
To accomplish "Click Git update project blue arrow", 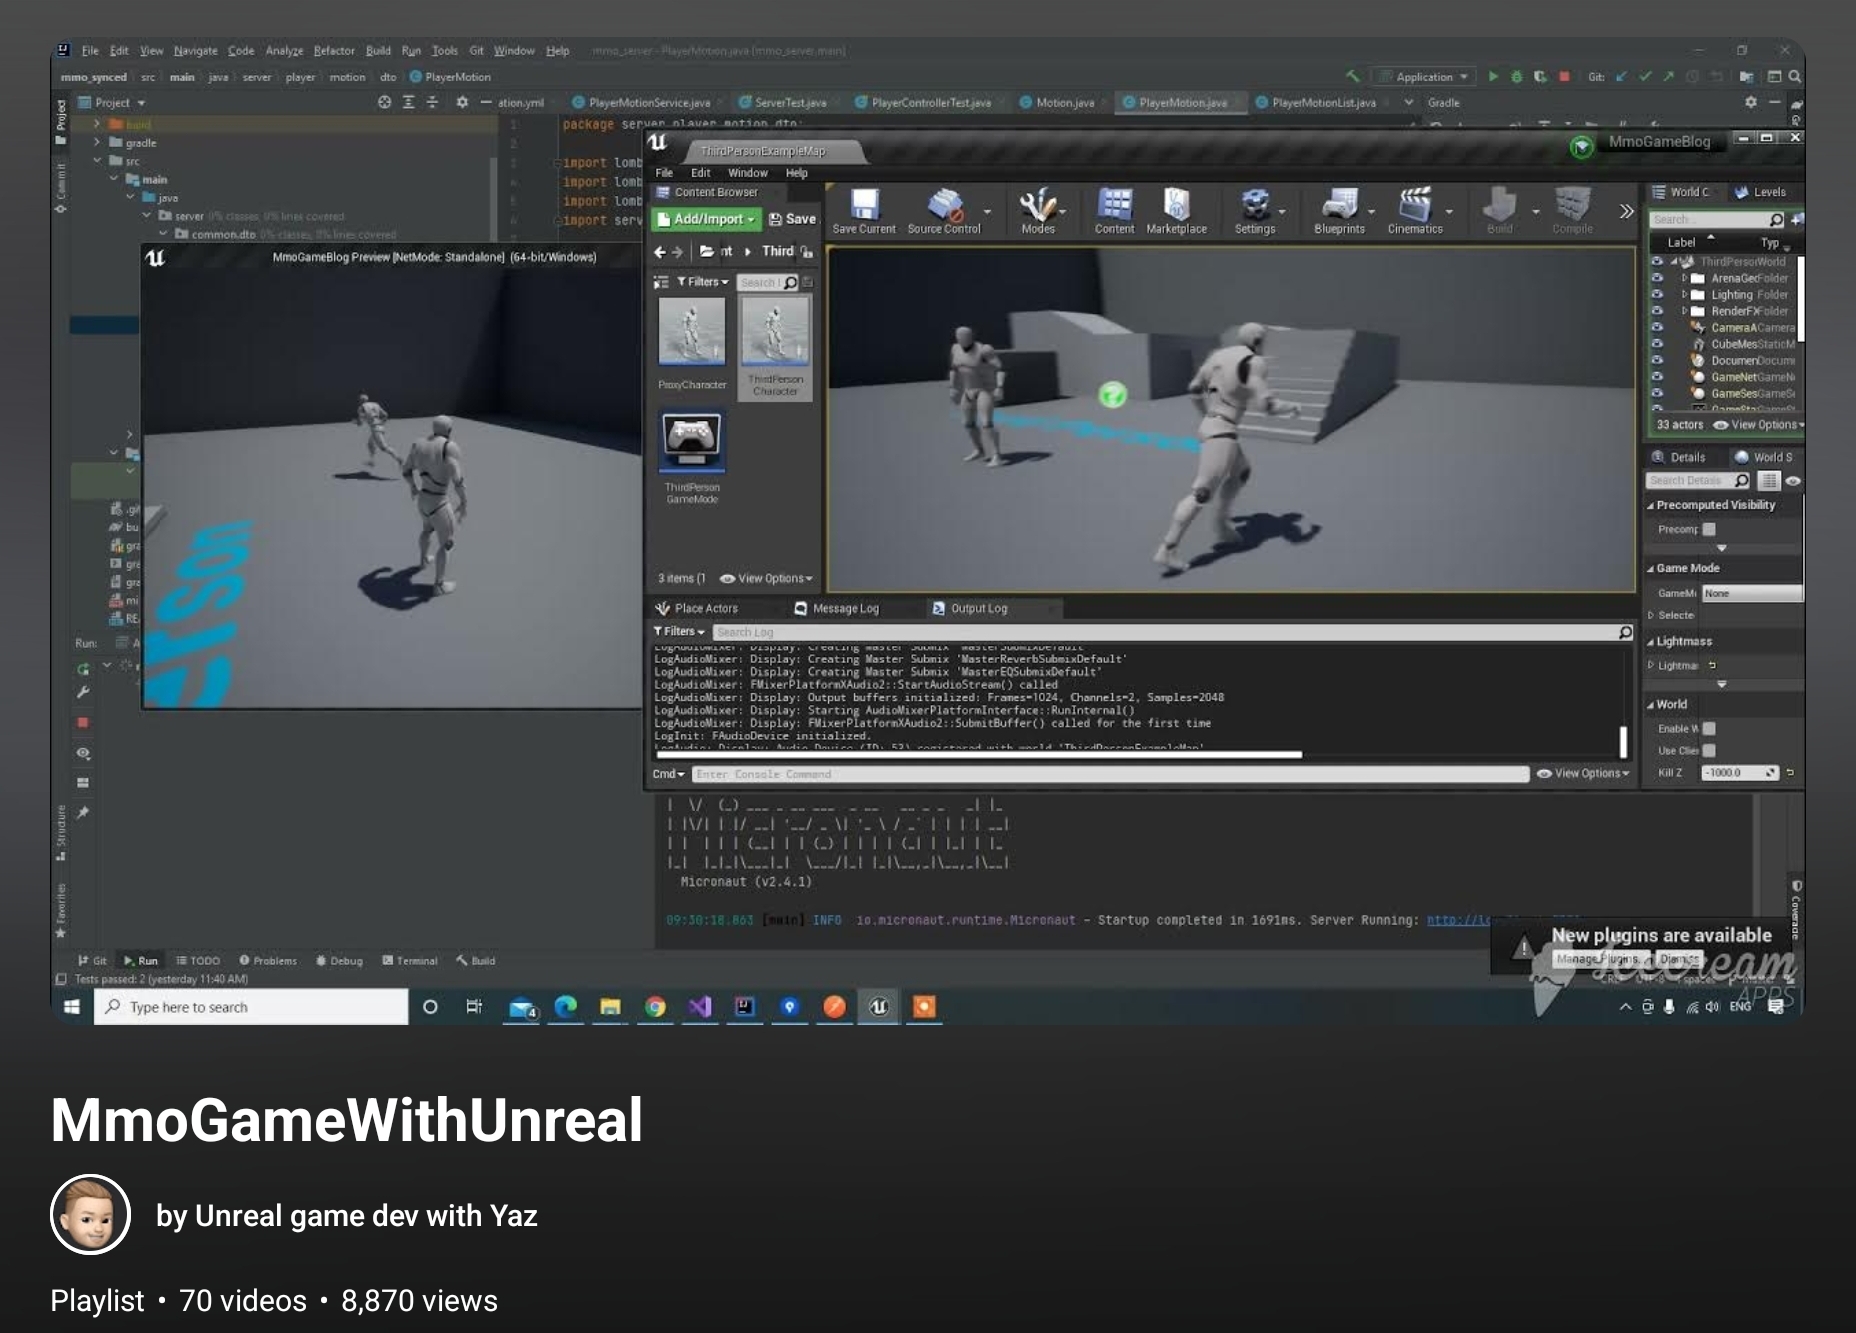I will pos(1621,77).
